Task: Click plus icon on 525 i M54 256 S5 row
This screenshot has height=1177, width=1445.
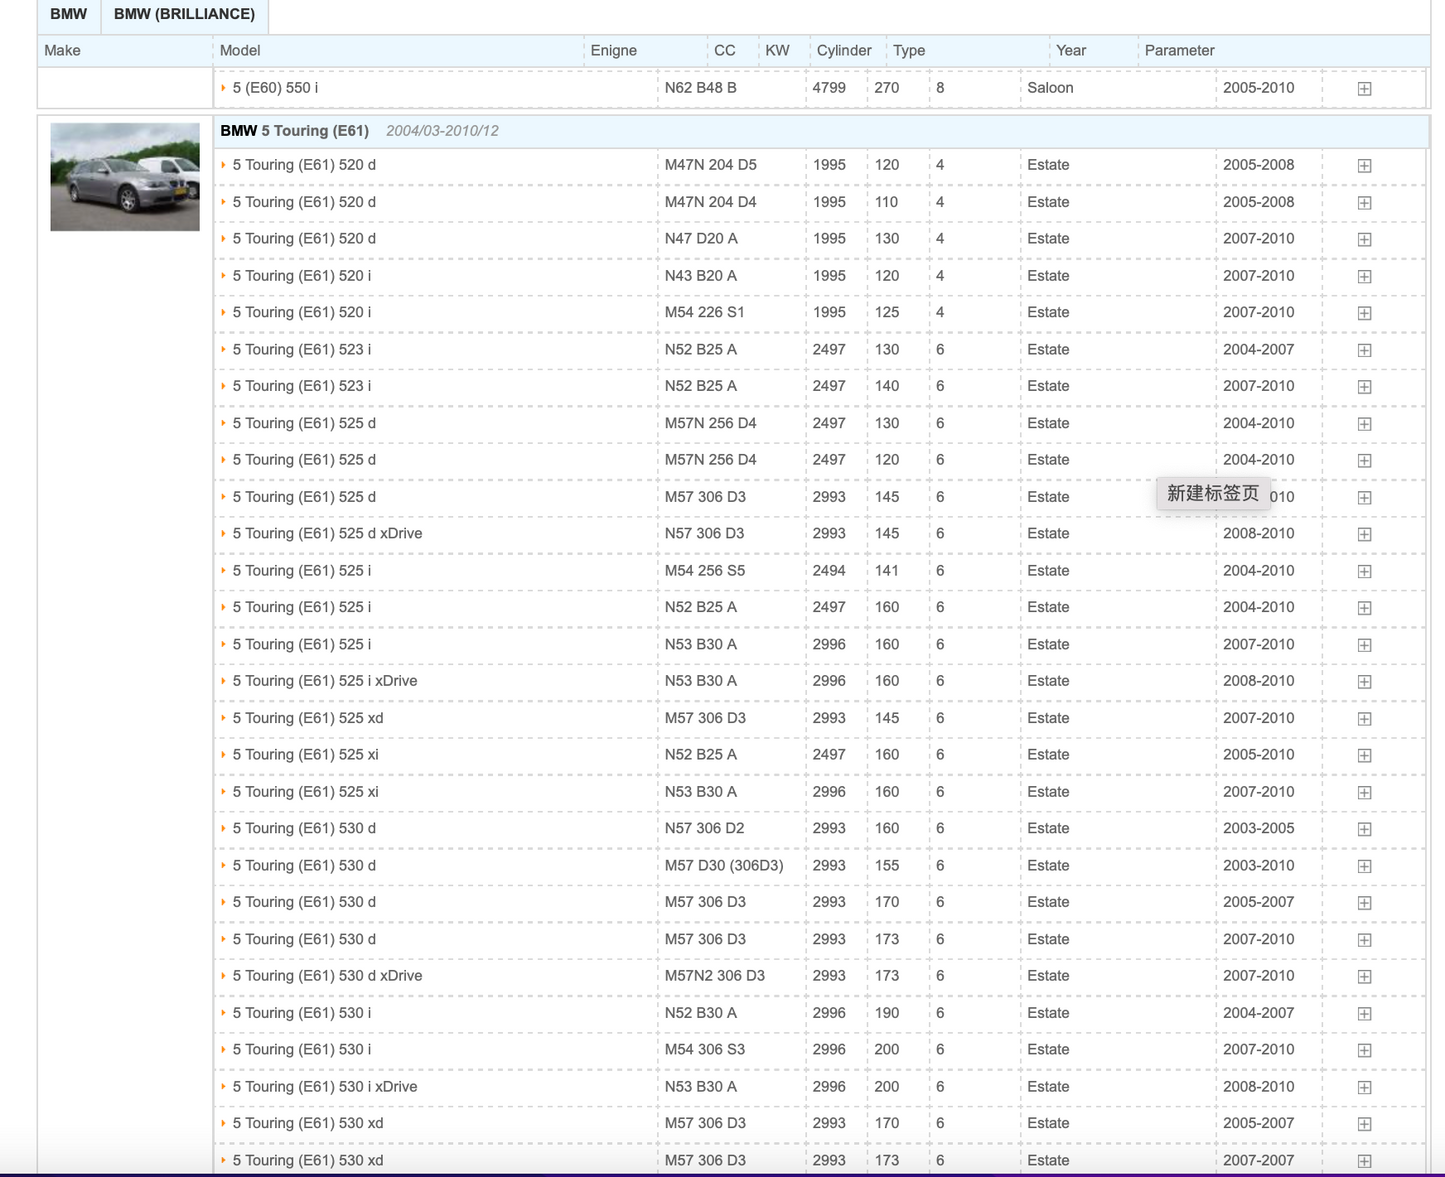Action: tap(1364, 572)
